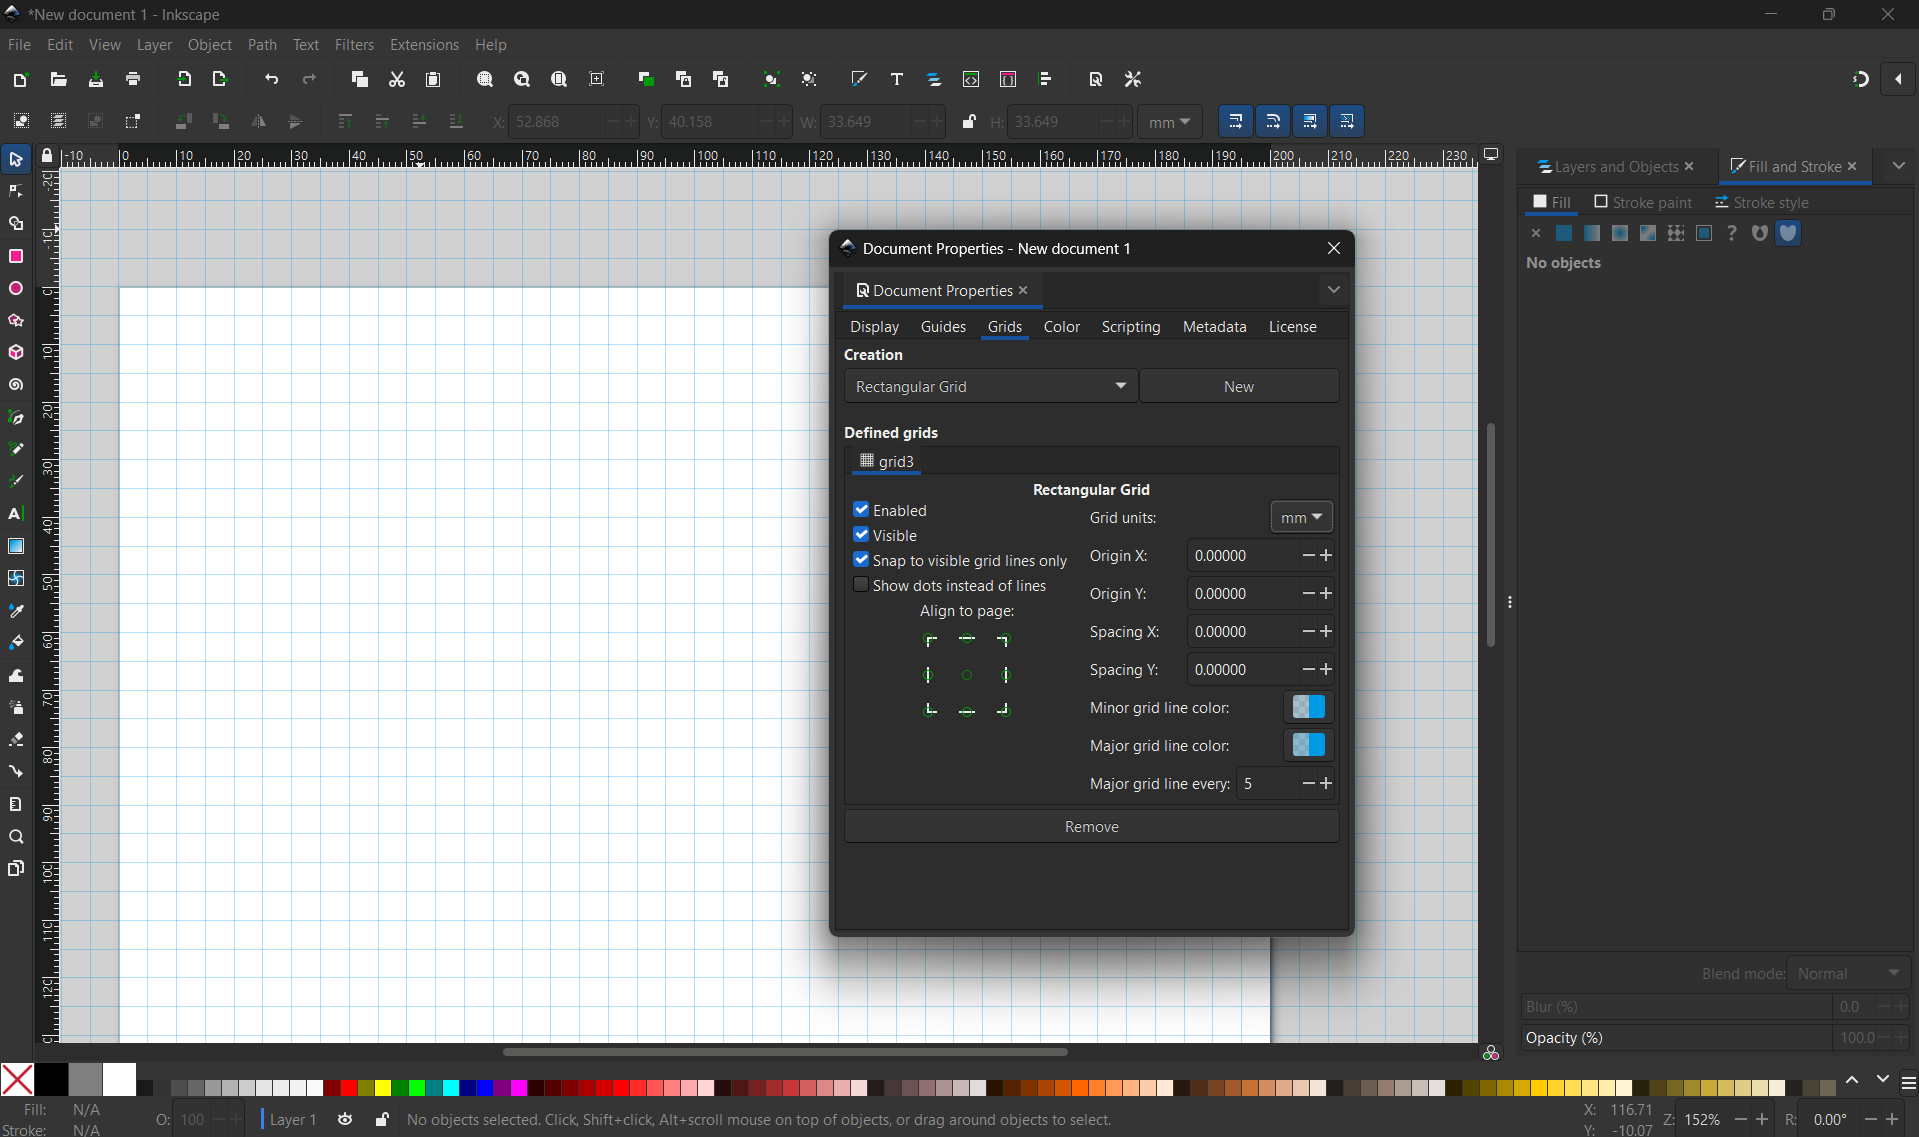The image size is (1919, 1137).
Task: Open the toolbar units mm dropdown
Action: [x=1169, y=122]
